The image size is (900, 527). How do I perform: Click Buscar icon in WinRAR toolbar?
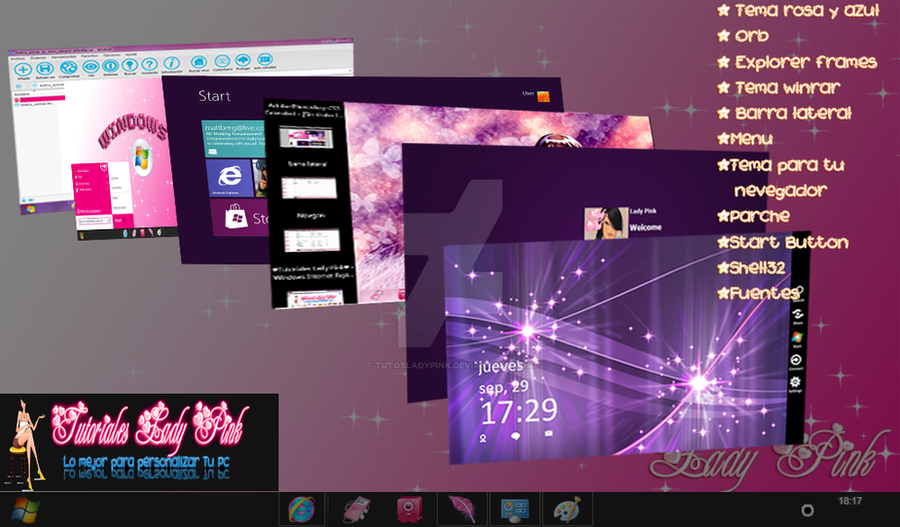click(130, 65)
